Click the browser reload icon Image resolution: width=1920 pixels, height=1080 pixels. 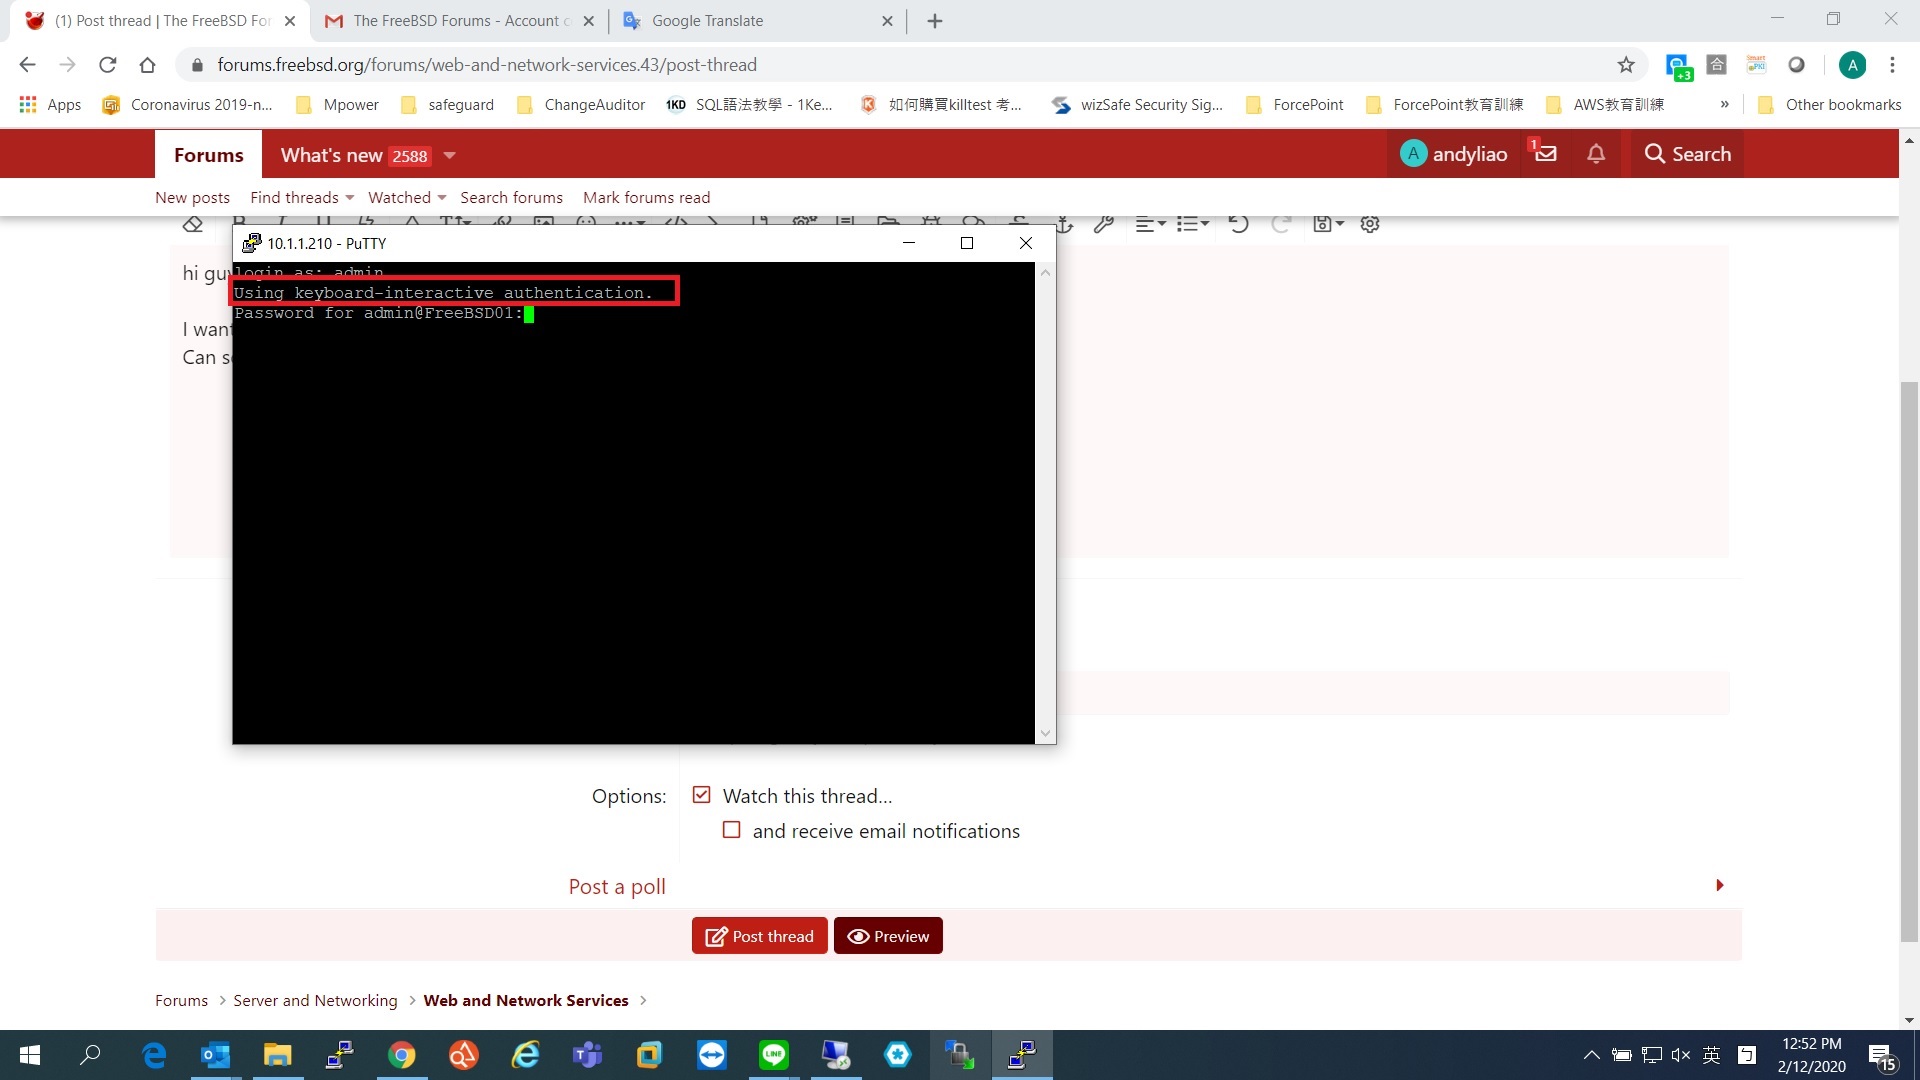click(x=107, y=65)
